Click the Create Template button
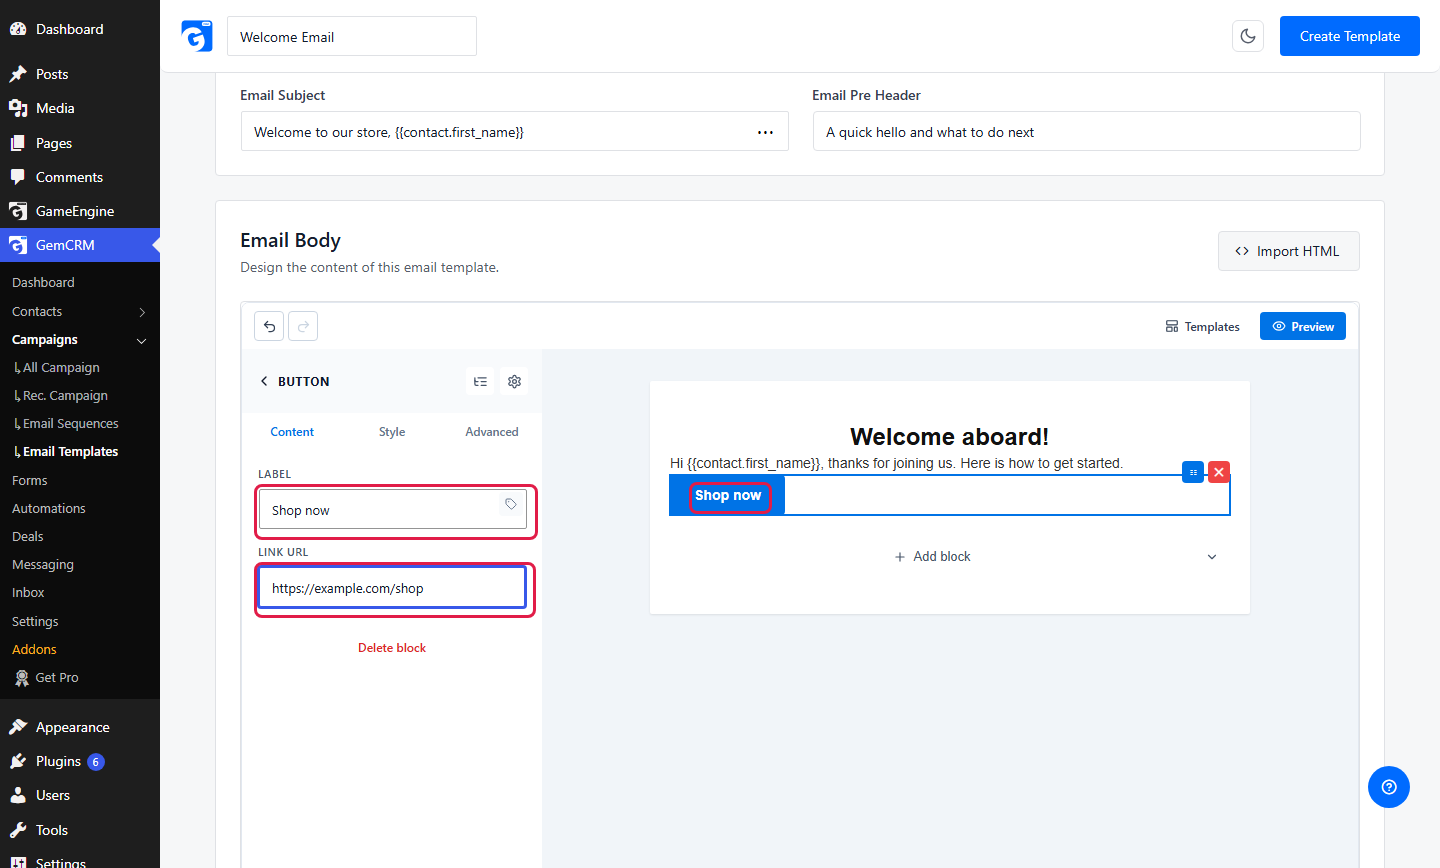The width and height of the screenshot is (1440, 868). (1350, 36)
